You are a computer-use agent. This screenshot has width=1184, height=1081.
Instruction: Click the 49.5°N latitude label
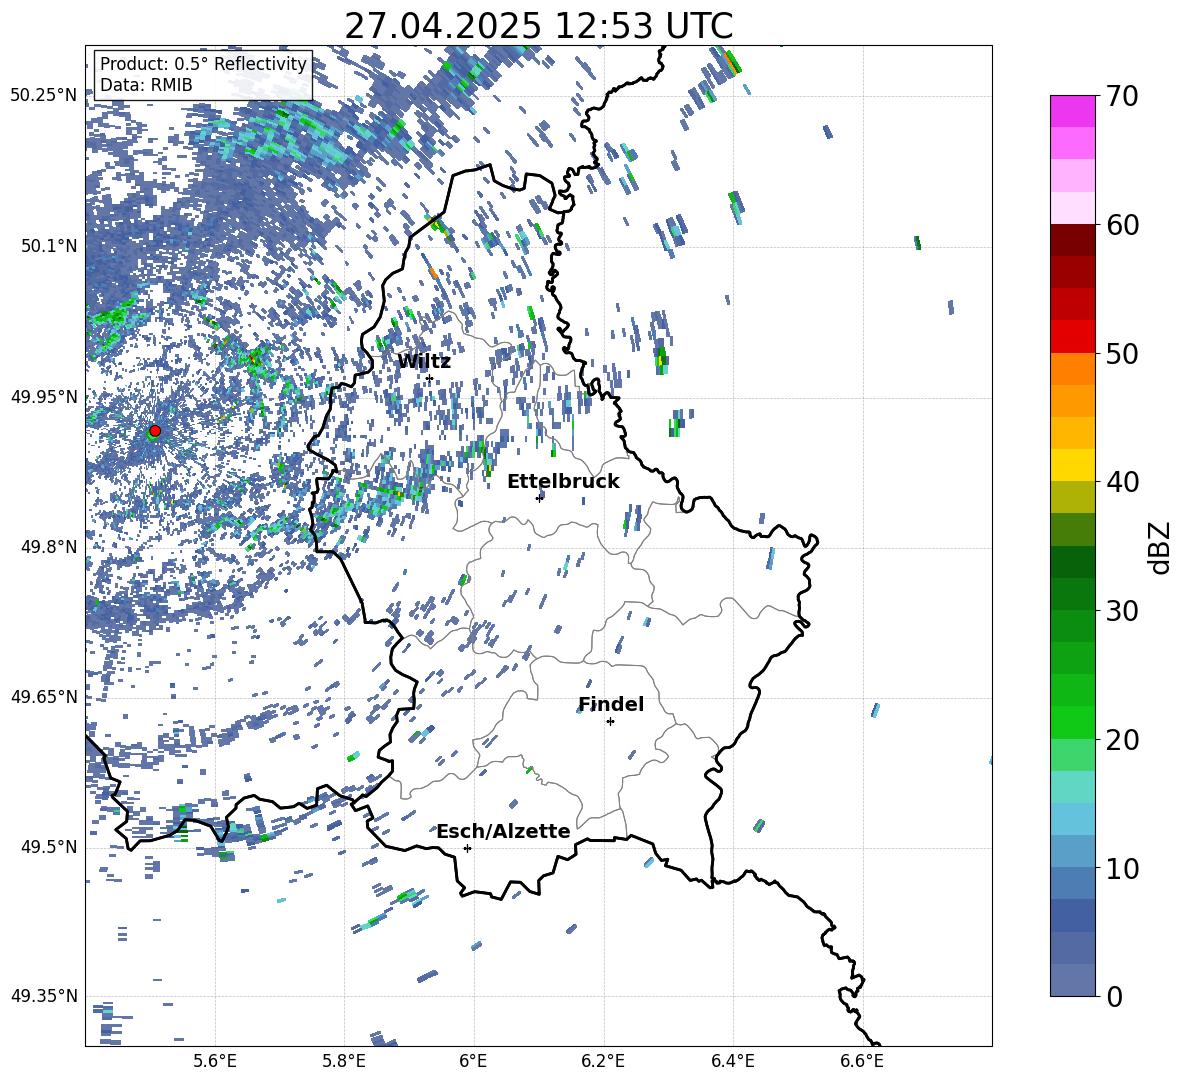[x=49, y=846]
